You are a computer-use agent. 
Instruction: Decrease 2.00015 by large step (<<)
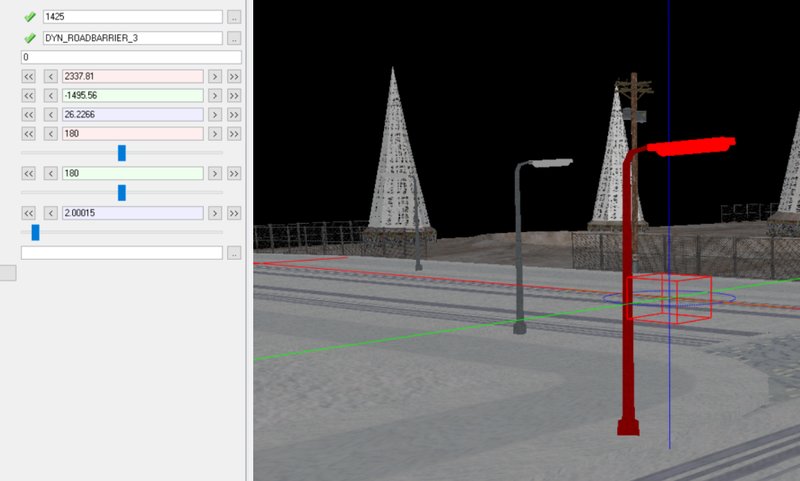(29, 213)
